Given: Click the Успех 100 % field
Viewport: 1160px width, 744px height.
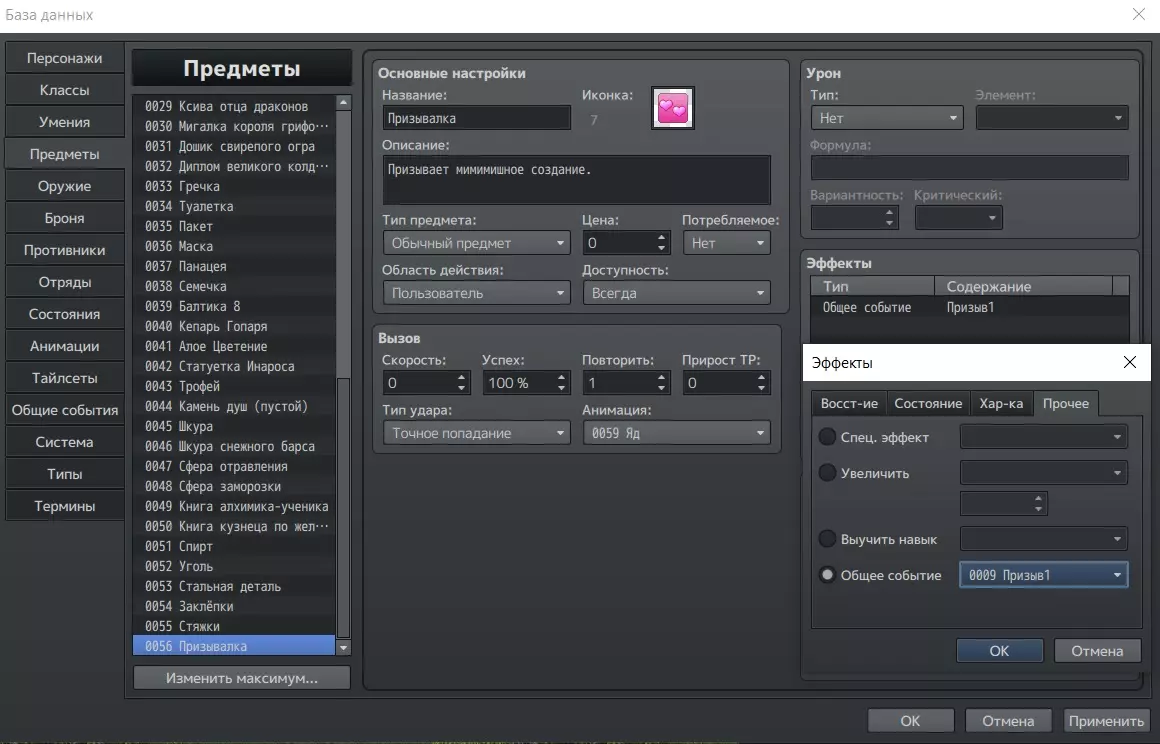Looking at the screenshot, I should 519,383.
